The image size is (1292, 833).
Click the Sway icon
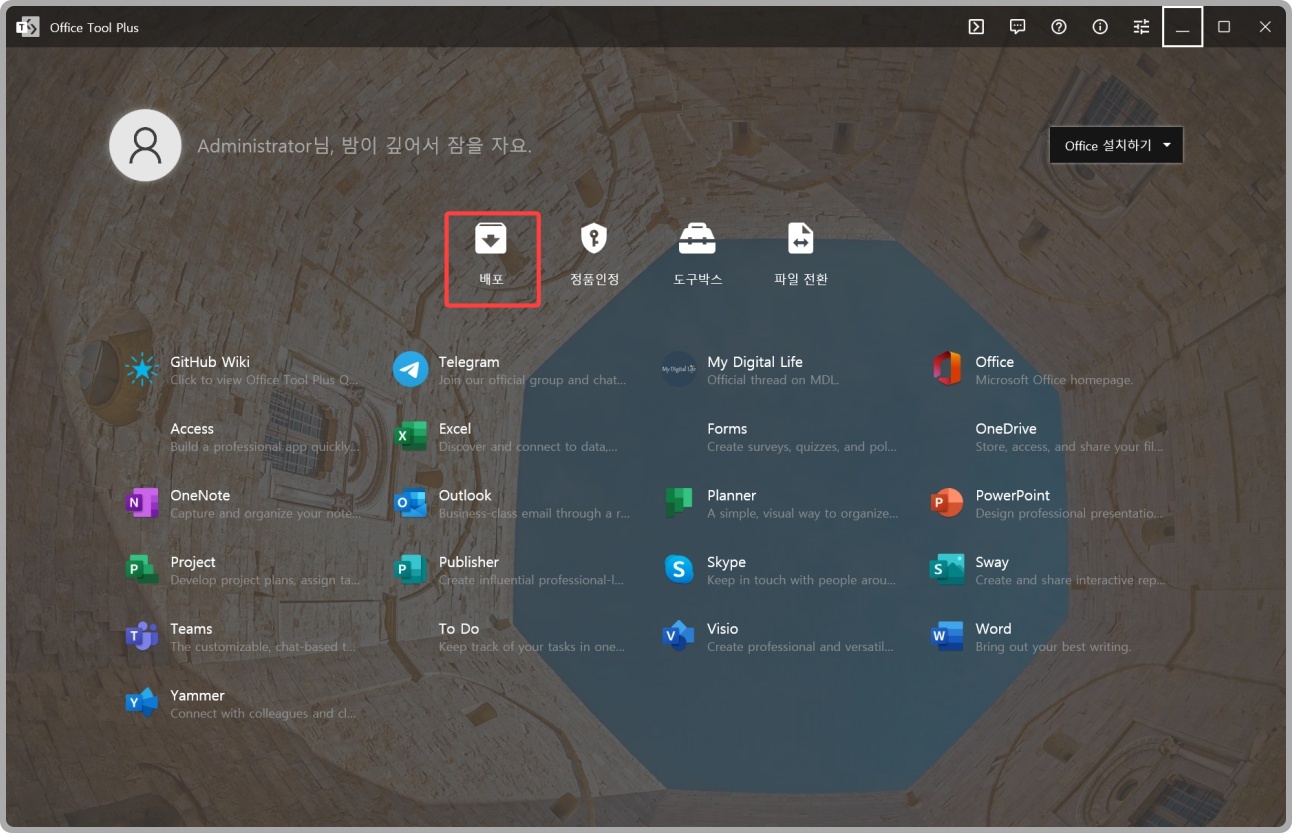pyautogui.click(x=947, y=570)
